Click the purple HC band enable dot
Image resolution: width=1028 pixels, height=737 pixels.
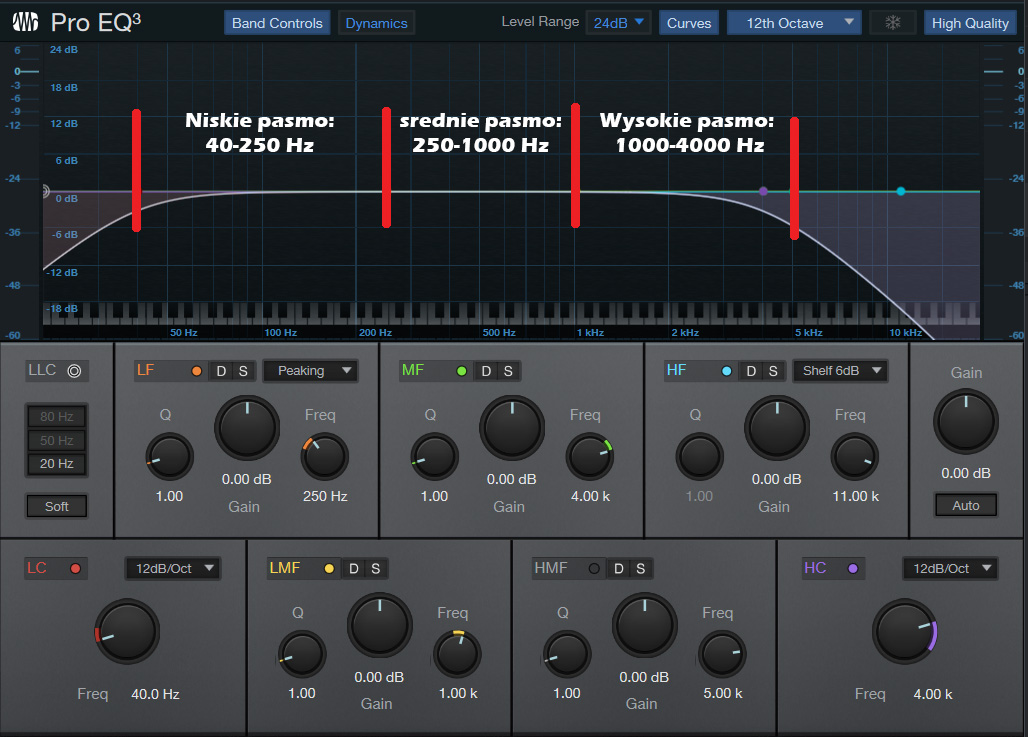(x=853, y=569)
